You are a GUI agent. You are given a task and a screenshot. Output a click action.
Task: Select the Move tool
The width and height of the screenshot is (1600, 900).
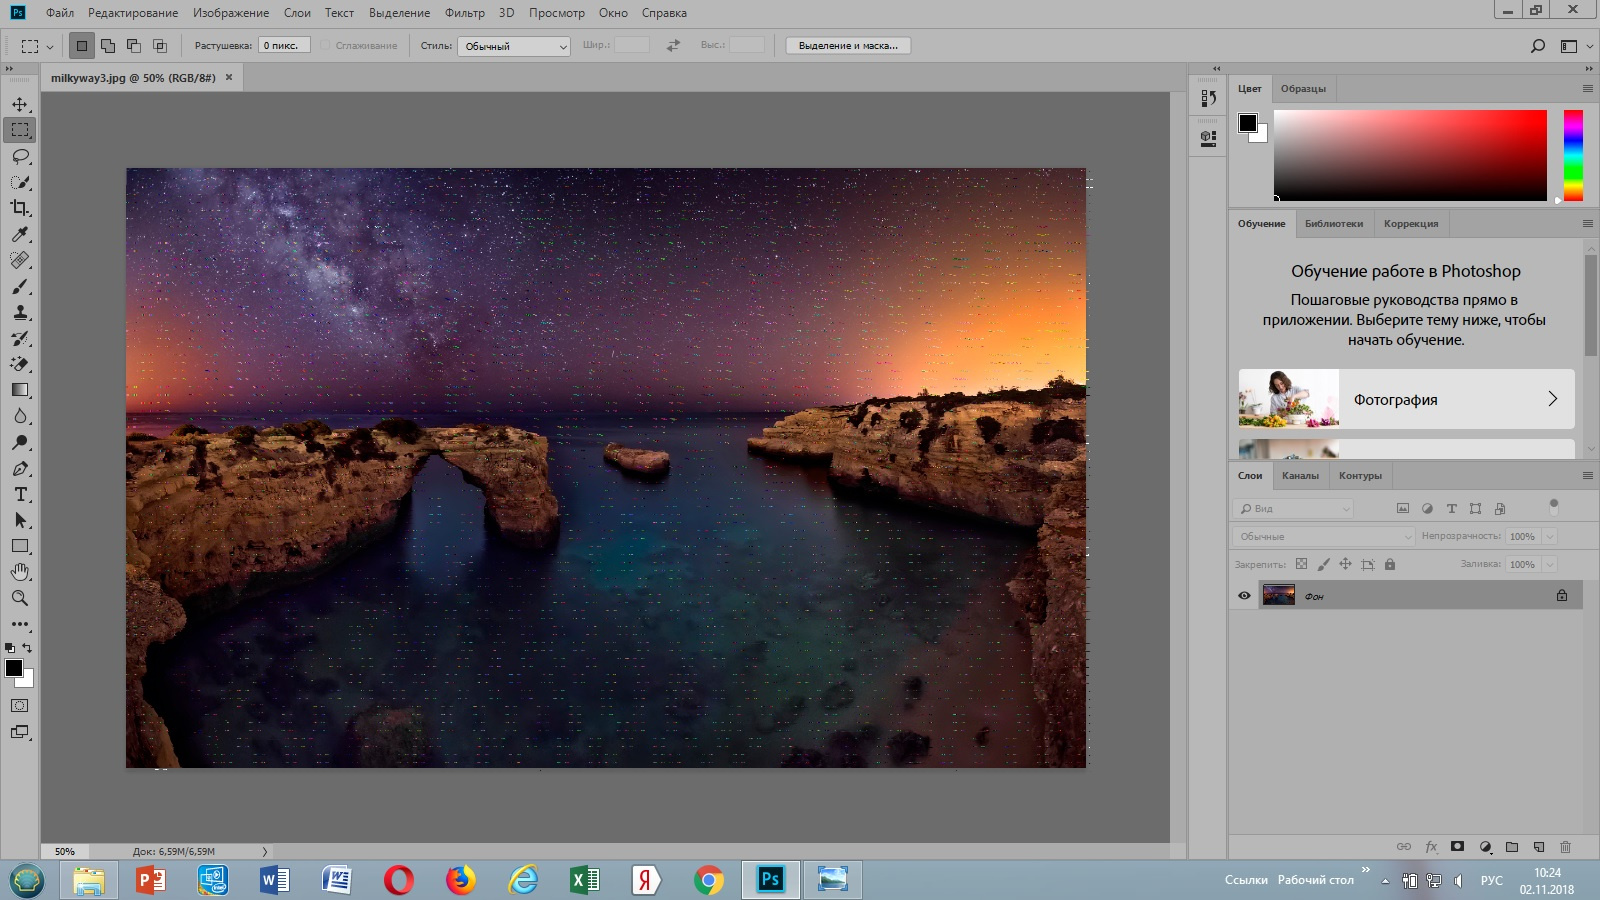[20, 104]
